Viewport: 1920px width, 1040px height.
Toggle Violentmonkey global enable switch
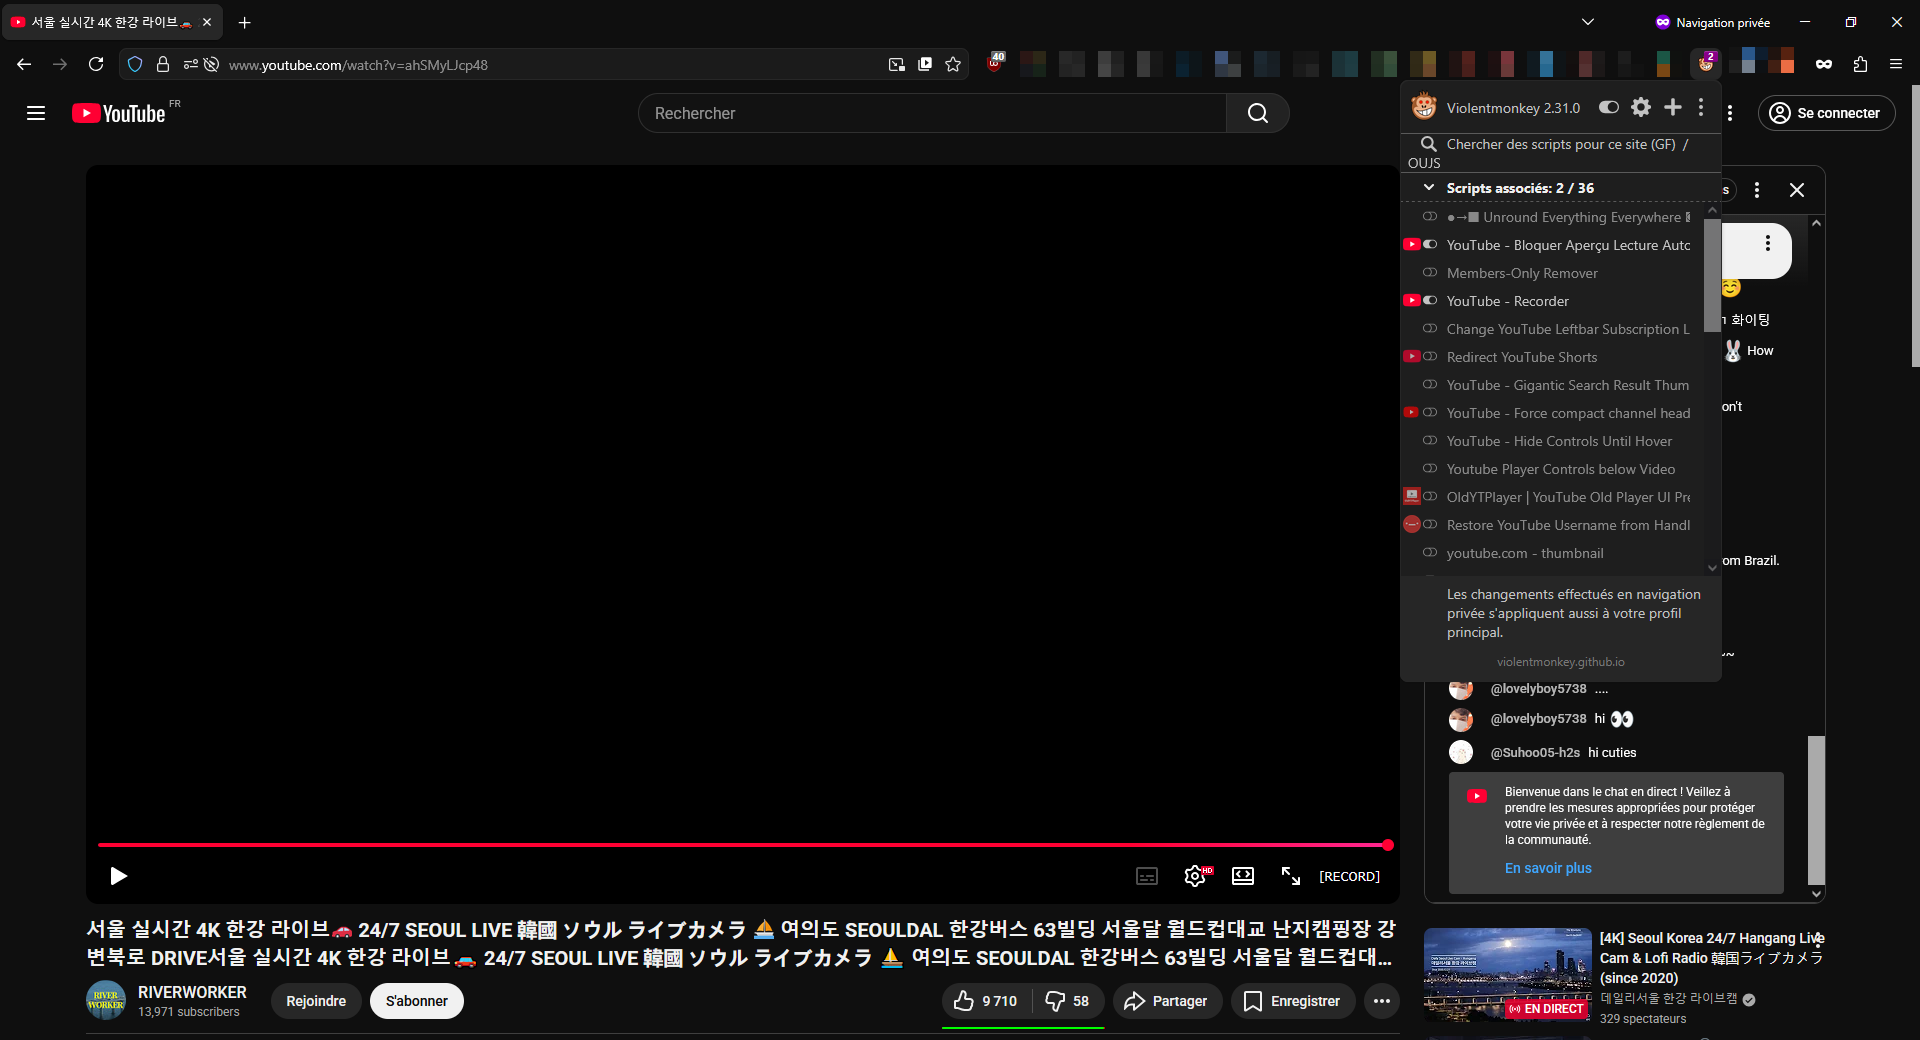coord(1609,107)
